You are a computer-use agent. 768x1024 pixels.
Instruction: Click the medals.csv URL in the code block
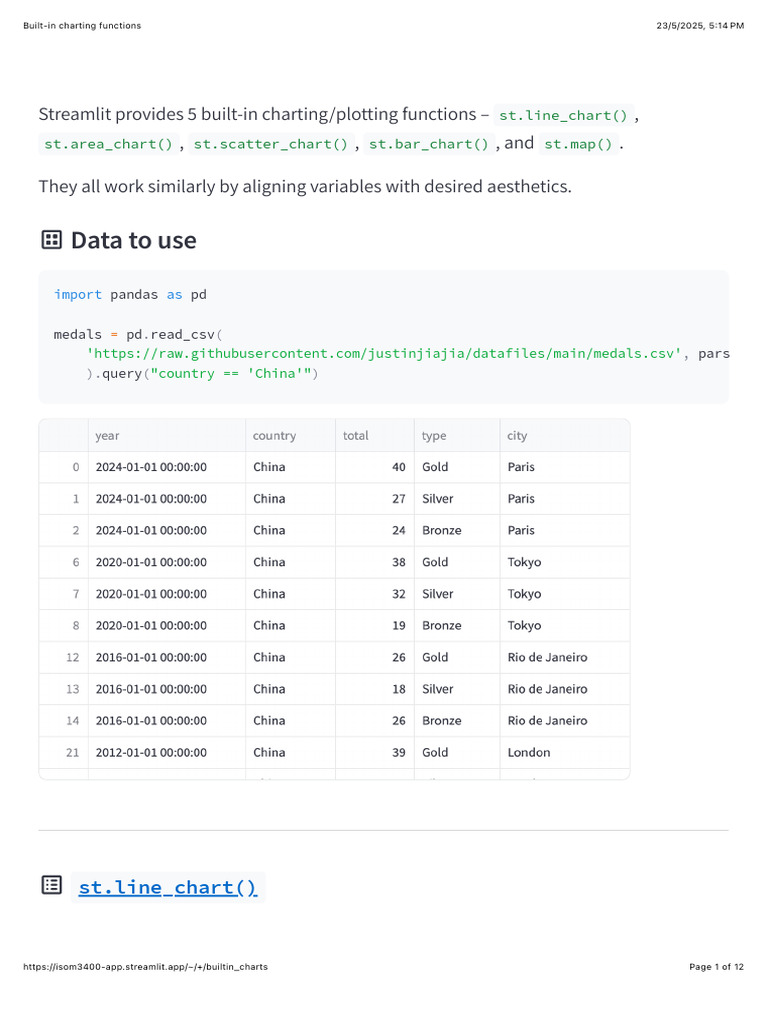pyautogui.click(x=384, y=353)
